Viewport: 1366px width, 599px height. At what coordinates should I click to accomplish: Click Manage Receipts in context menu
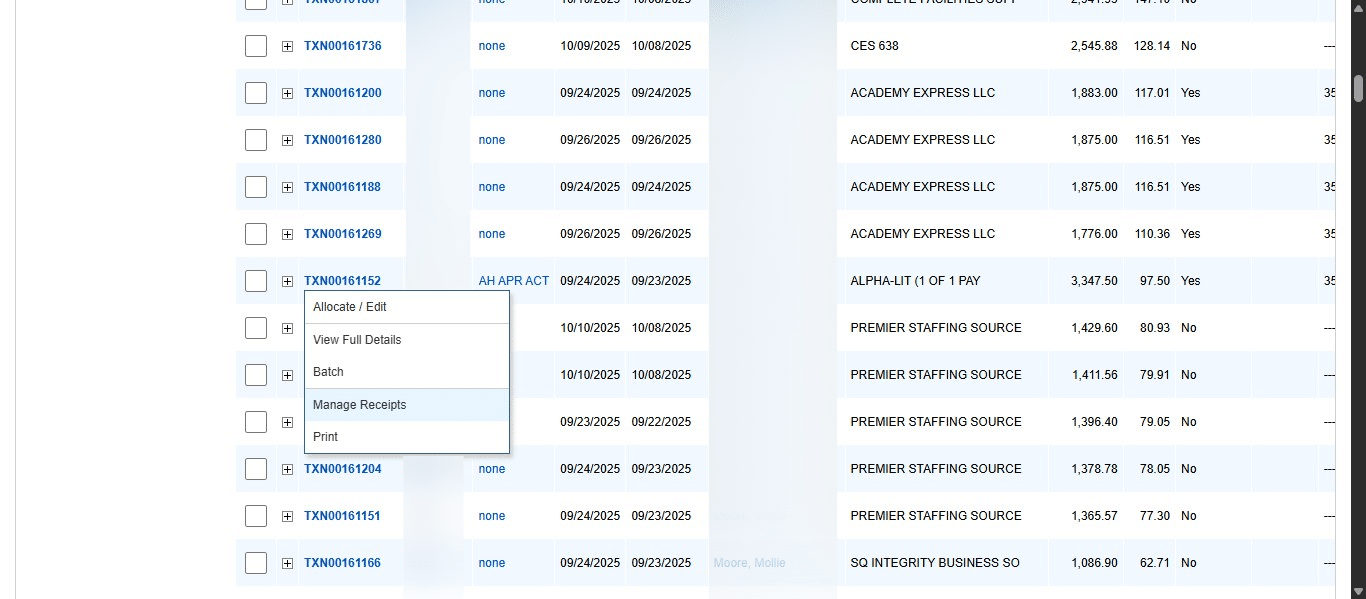[359, 404]
